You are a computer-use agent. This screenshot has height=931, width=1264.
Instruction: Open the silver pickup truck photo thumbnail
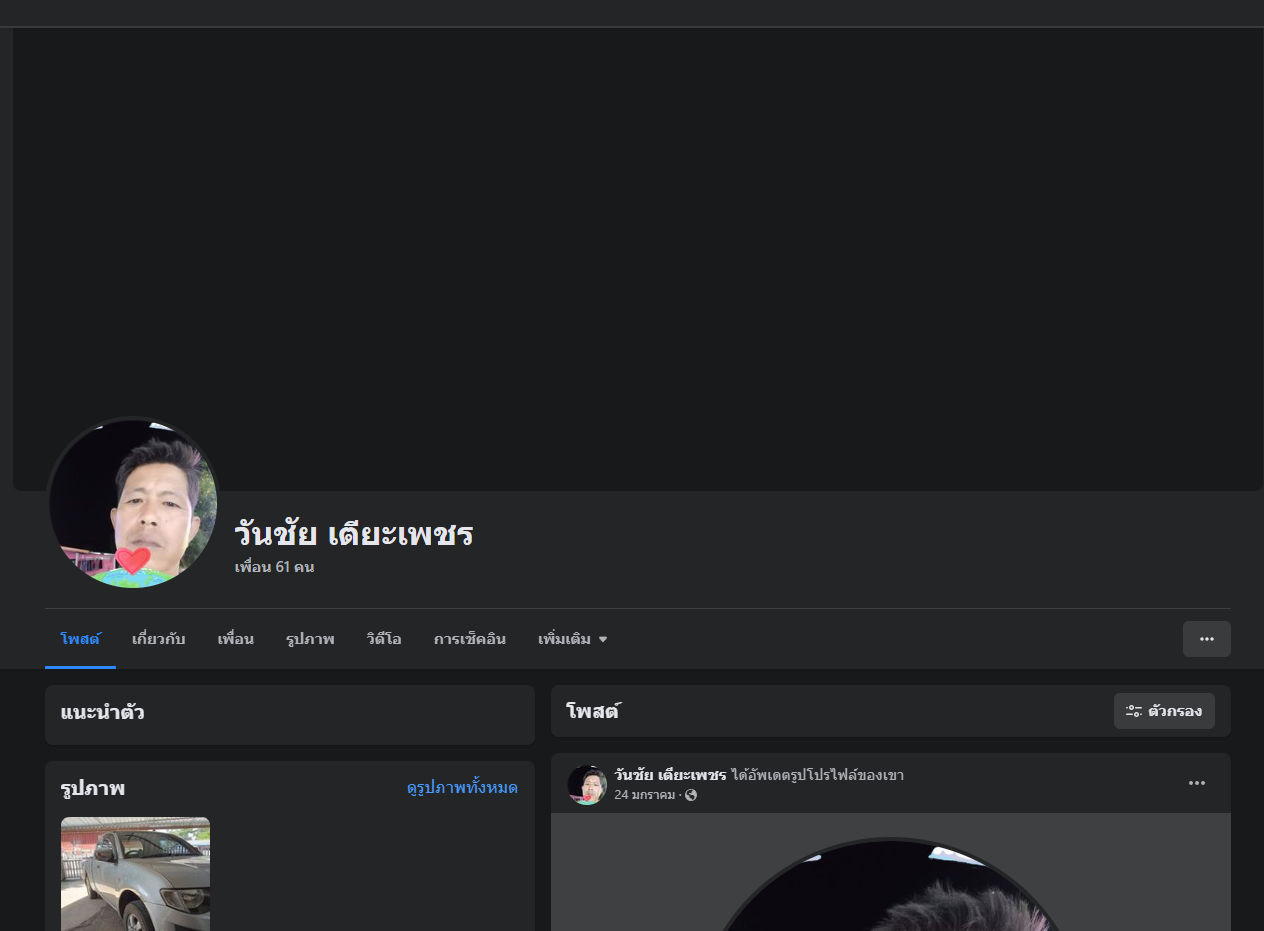click(135, 874)
